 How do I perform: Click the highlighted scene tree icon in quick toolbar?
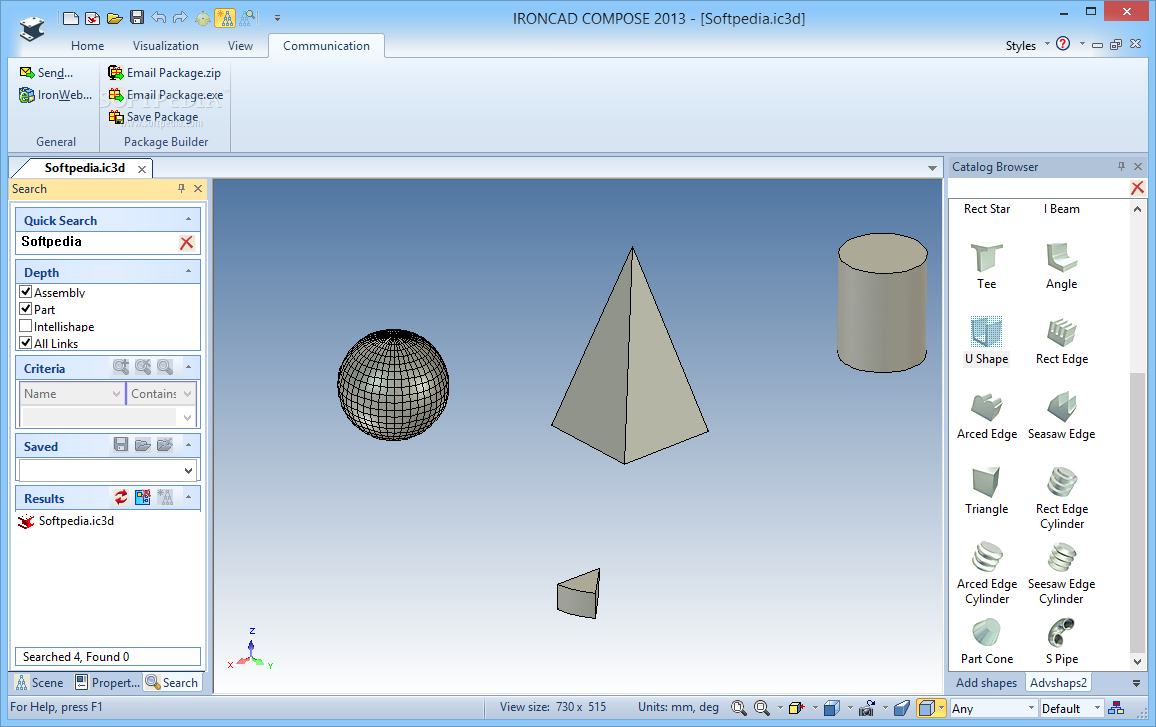point(225,18)
